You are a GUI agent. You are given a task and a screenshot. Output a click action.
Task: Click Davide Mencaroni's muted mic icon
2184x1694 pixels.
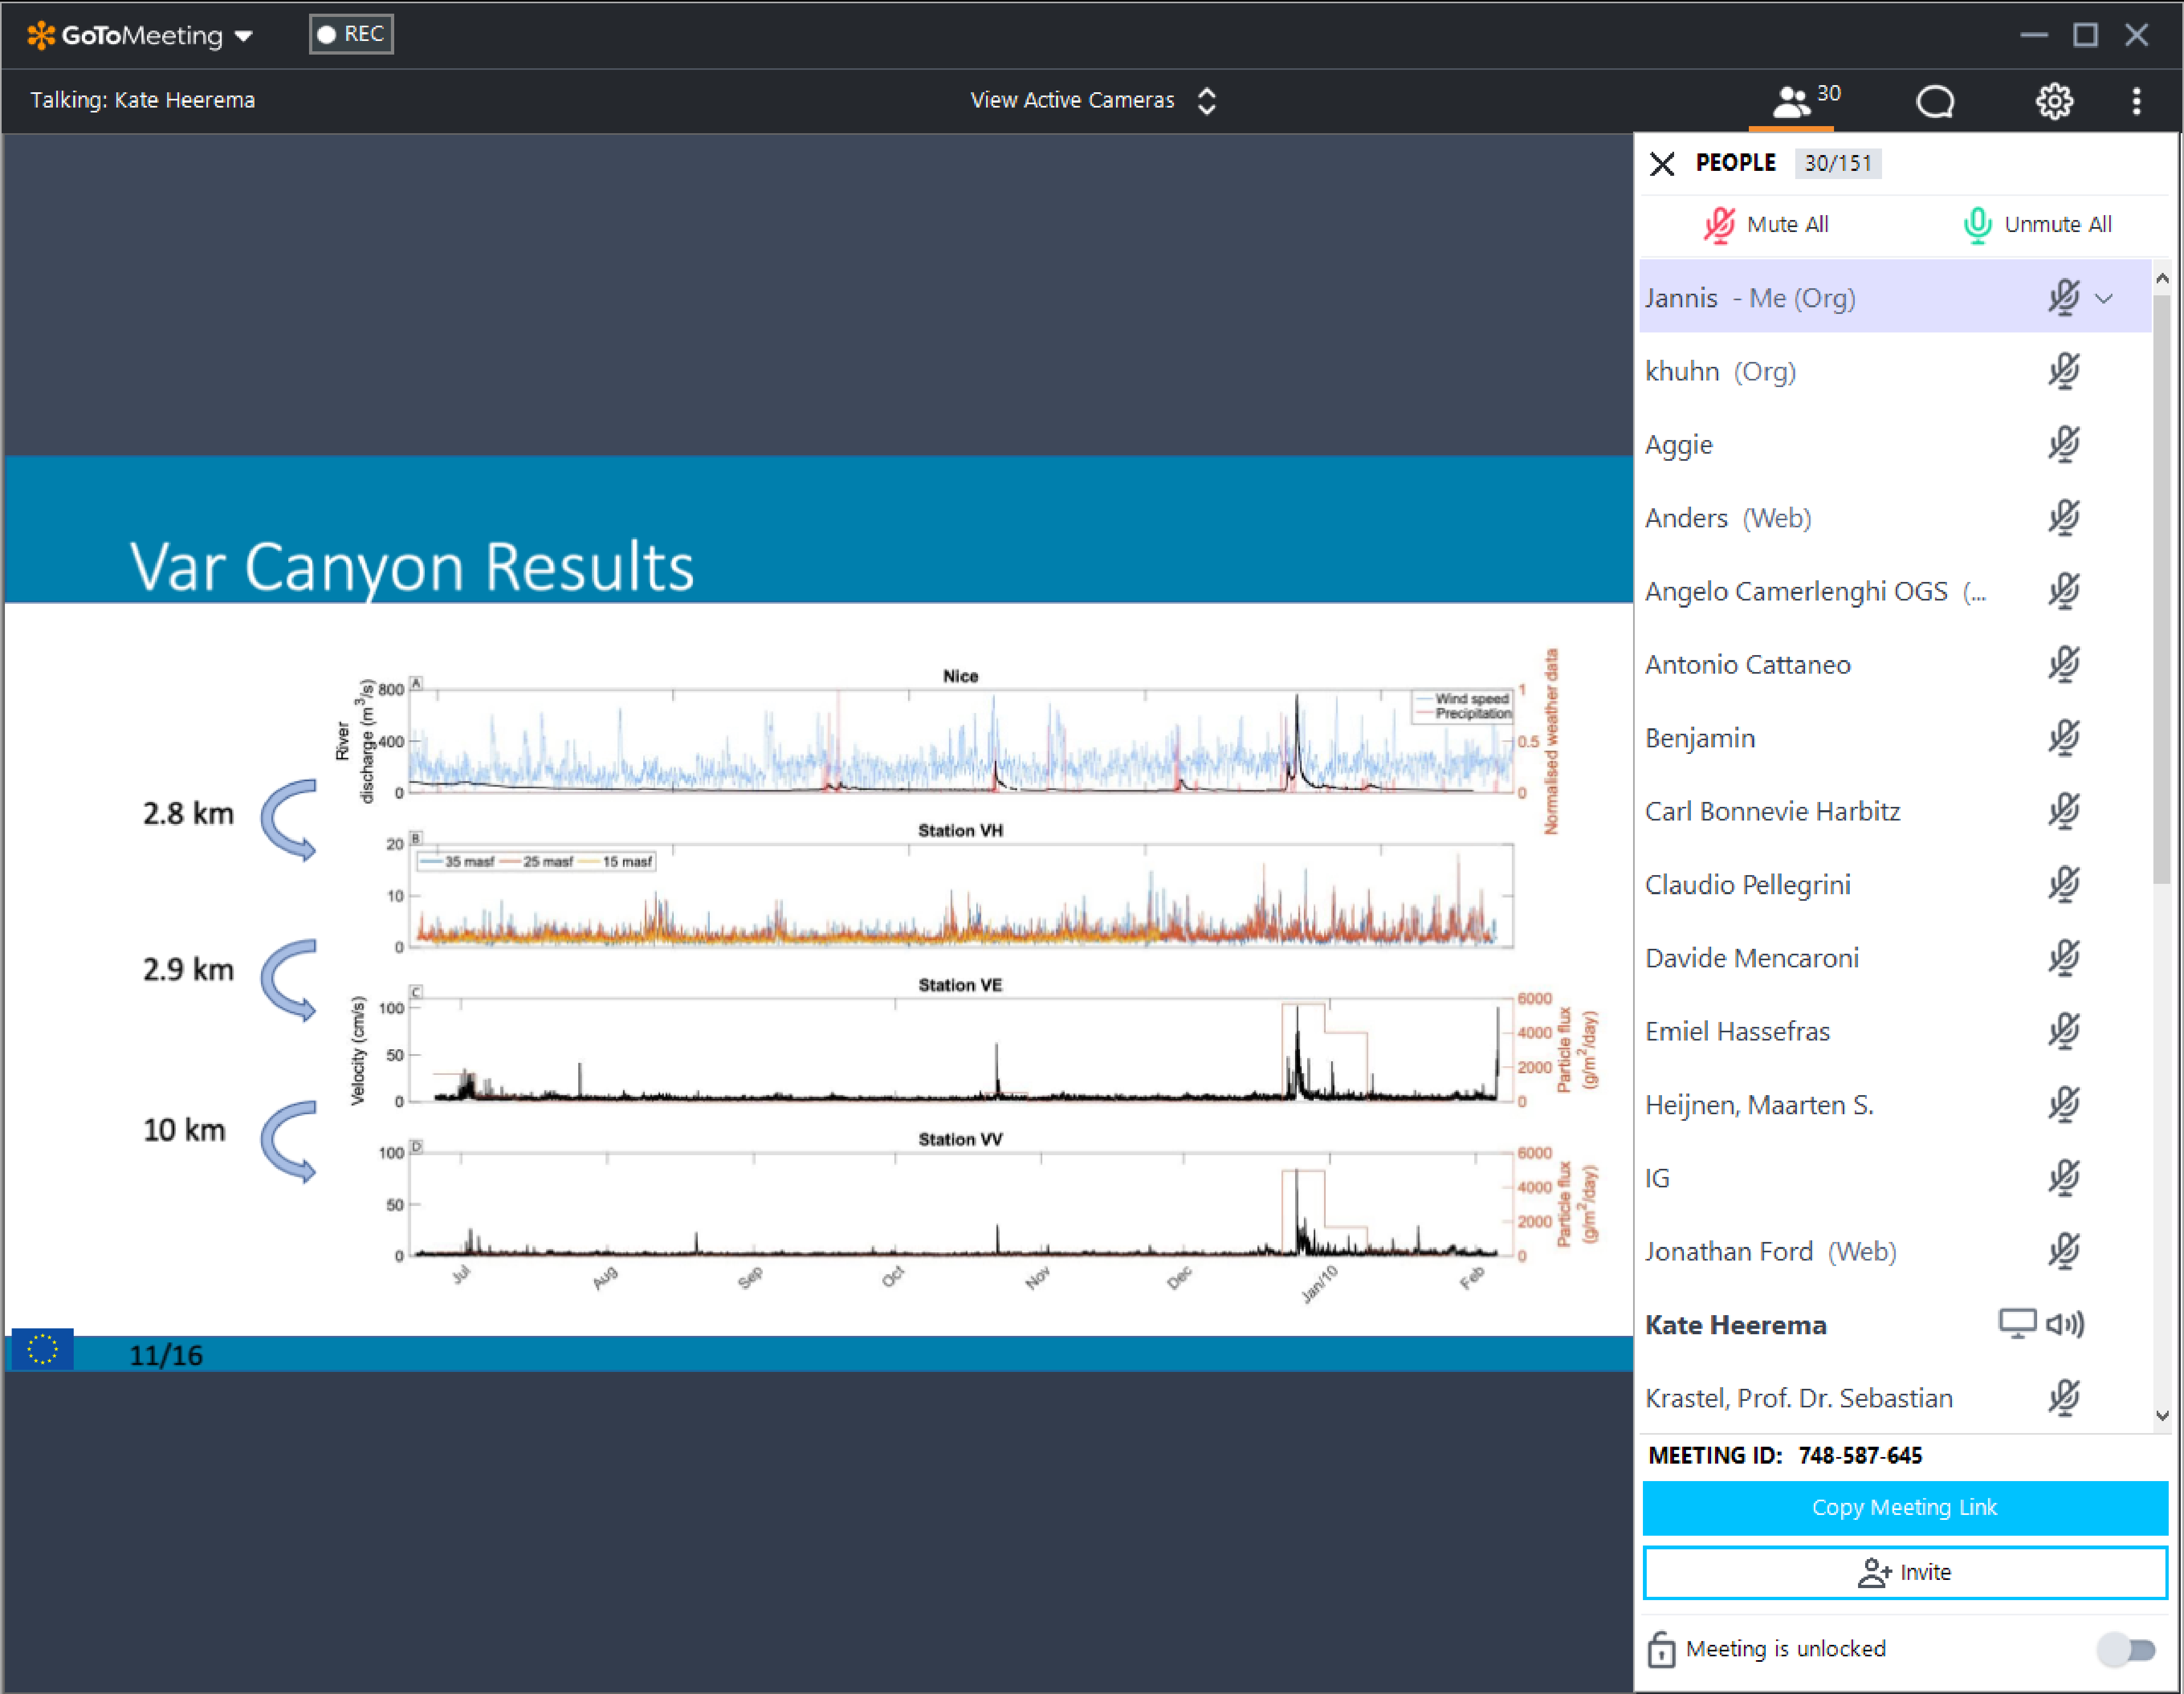(x=2063, y=957)
